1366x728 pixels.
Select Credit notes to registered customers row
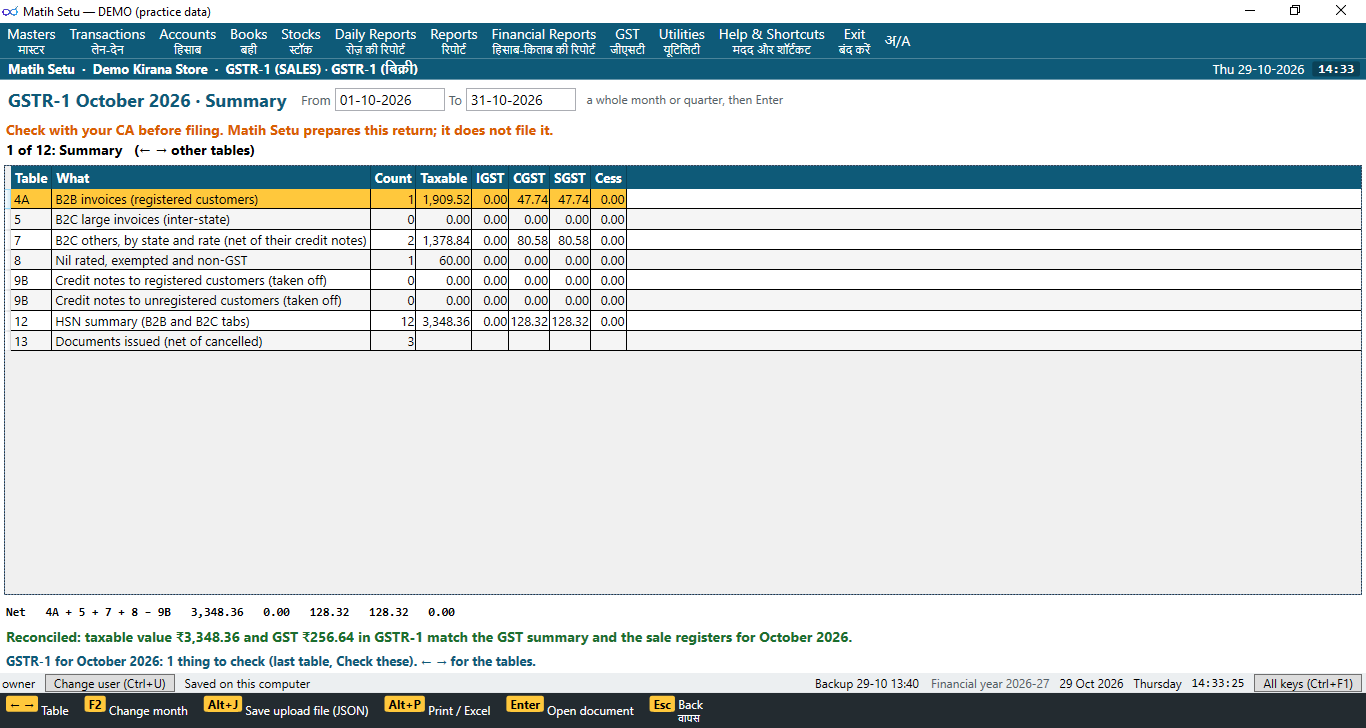[686, 280]
